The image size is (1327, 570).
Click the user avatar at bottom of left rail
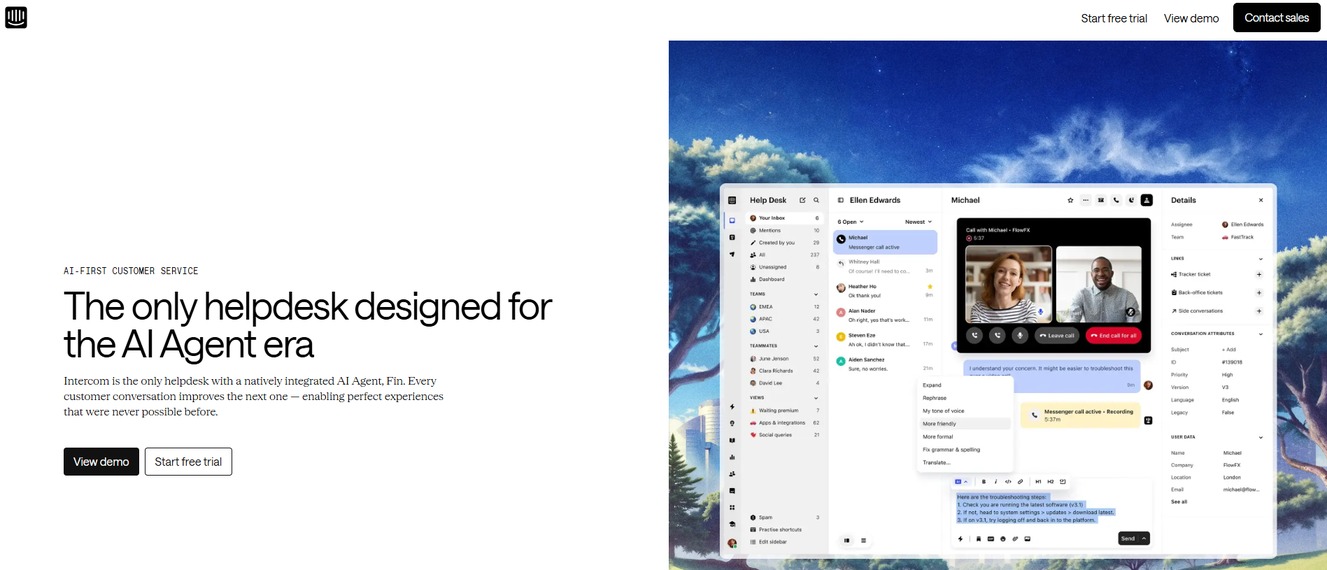tap(732, 543)
